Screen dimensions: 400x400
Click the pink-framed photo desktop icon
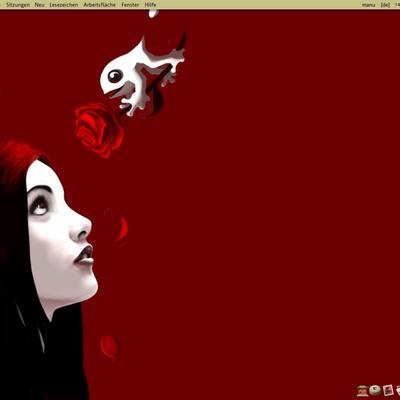click(387, 390)
